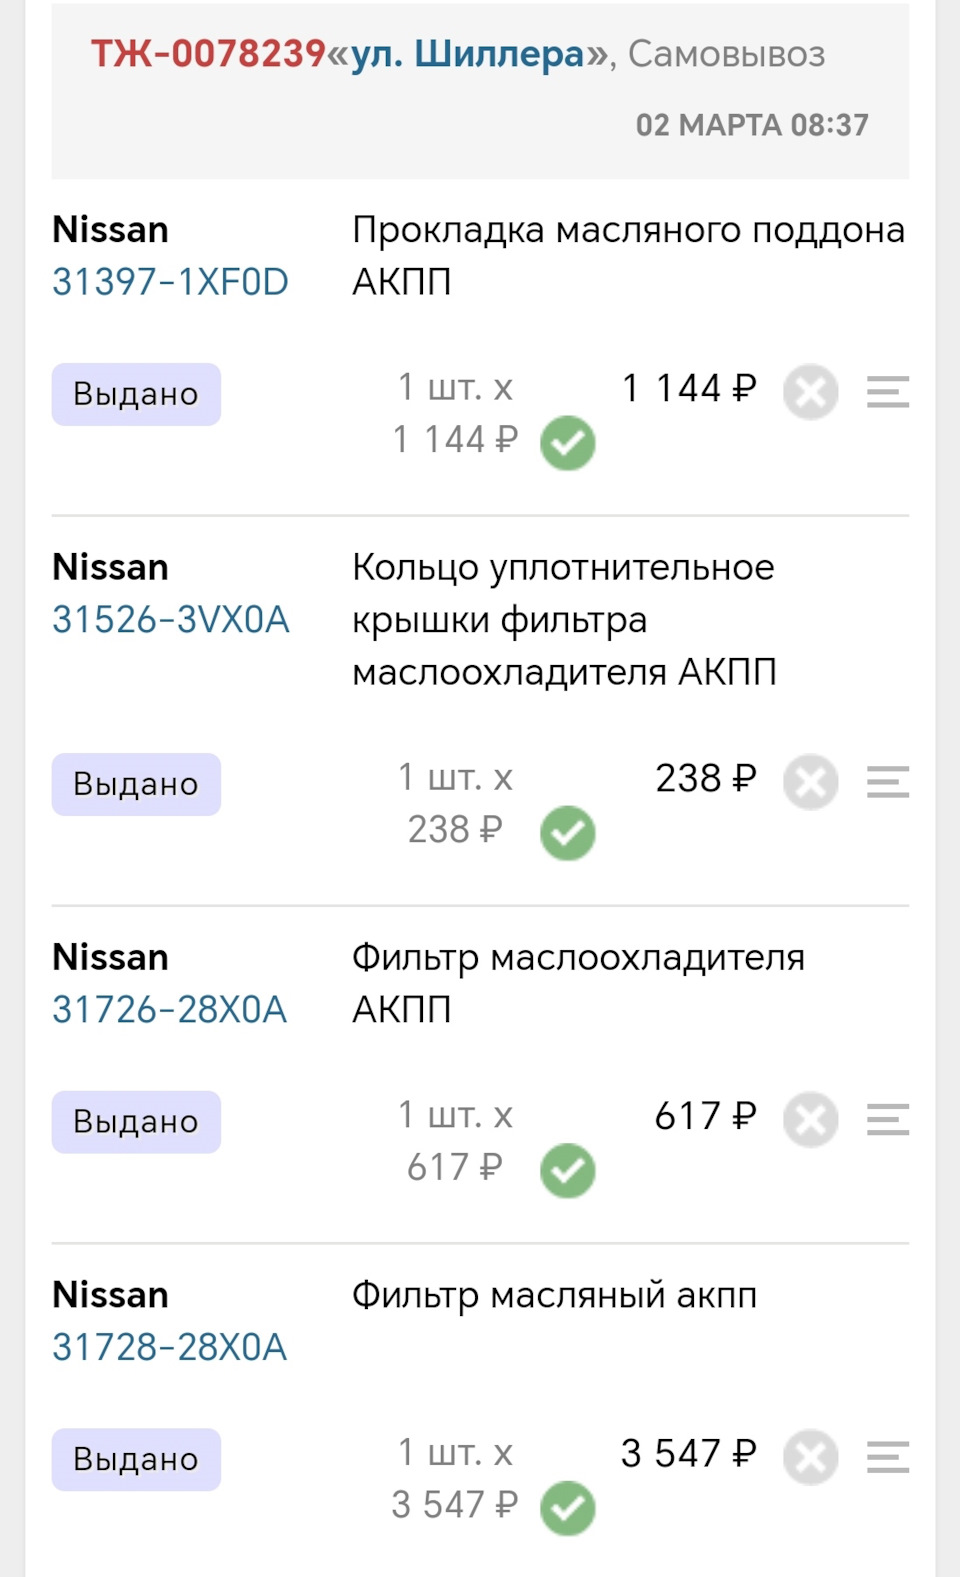Open the «ул. Шиллера» pickup point link

467,54
